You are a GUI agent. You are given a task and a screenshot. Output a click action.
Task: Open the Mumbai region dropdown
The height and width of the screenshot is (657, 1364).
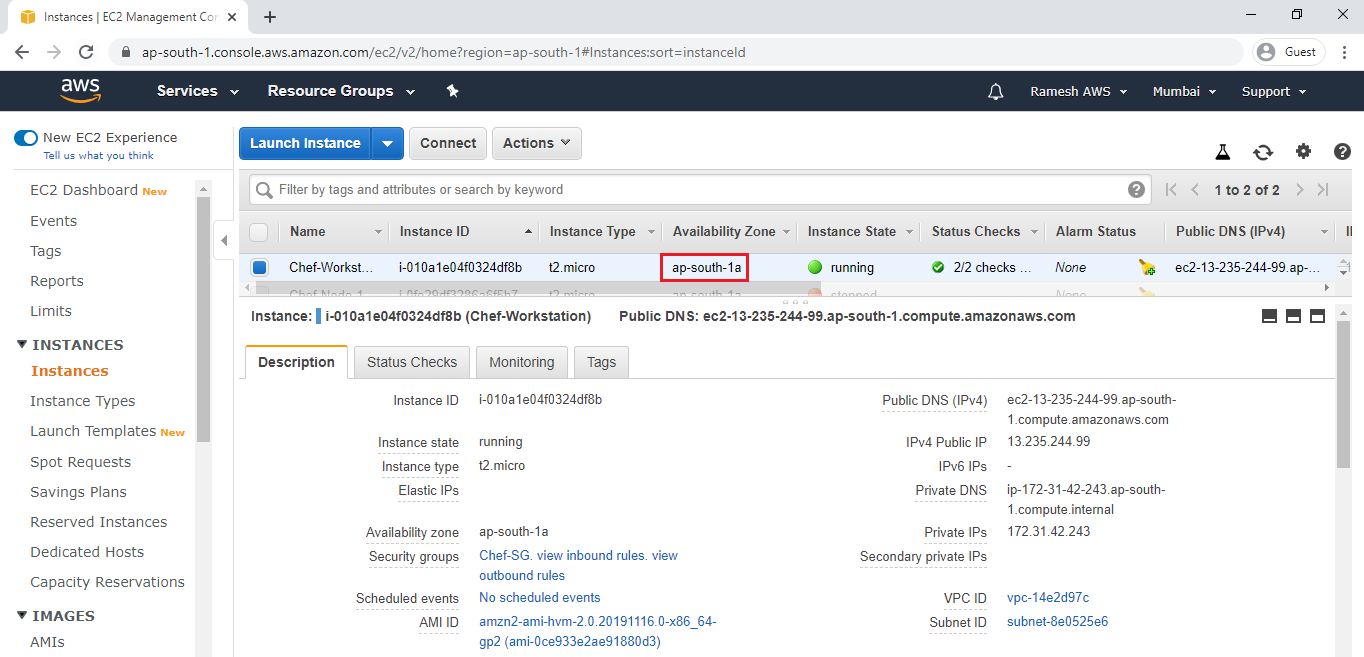click(x=1184, y=91)
